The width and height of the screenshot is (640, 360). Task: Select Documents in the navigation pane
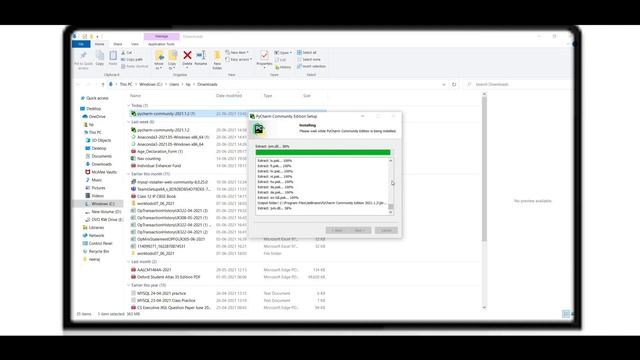point(98,156)
